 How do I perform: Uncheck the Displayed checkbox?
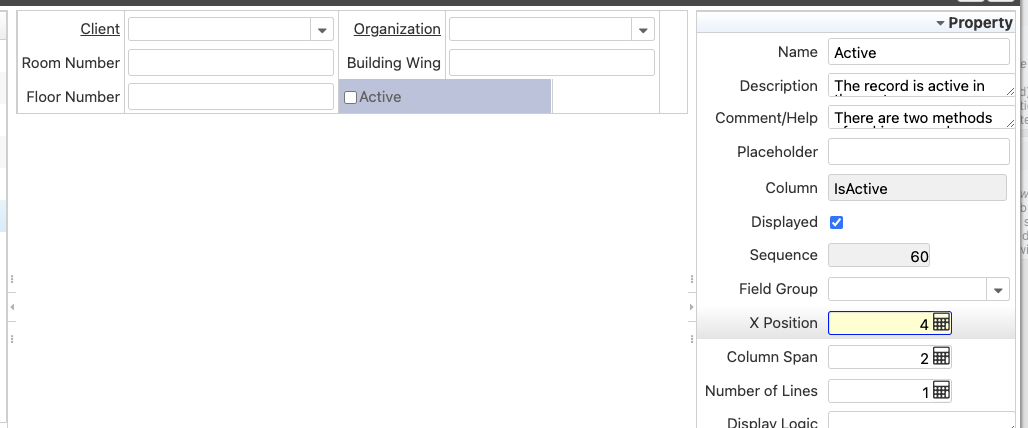pos(837,222)
